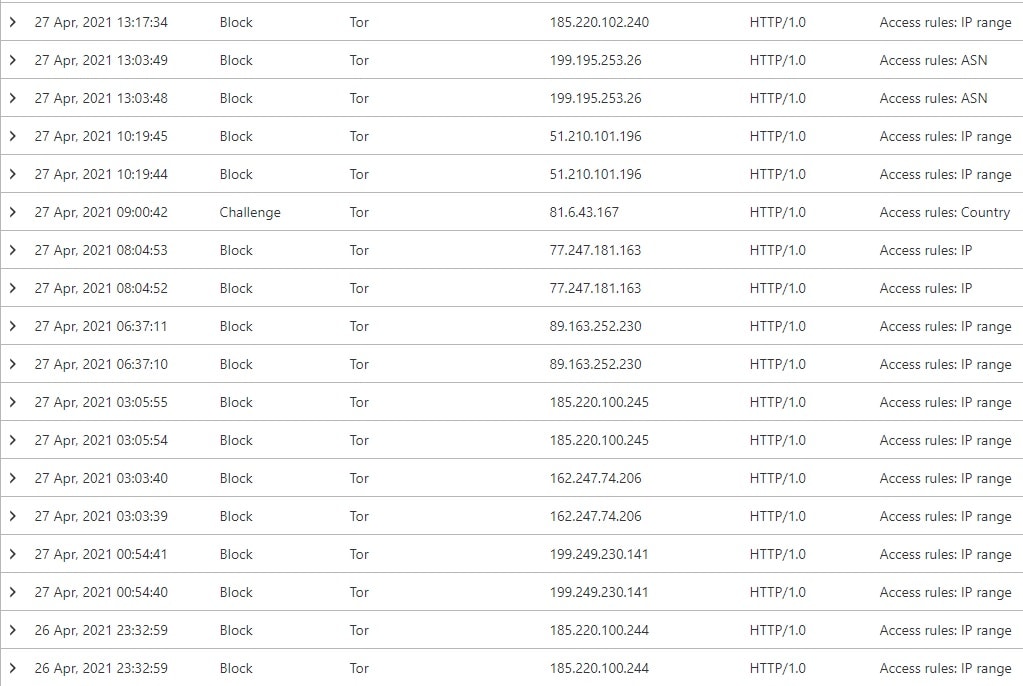Viewport: 1023px width, 686px height.
Task: Click Access rules: IP at 08:04:52
Action: (x=926, y=288)
